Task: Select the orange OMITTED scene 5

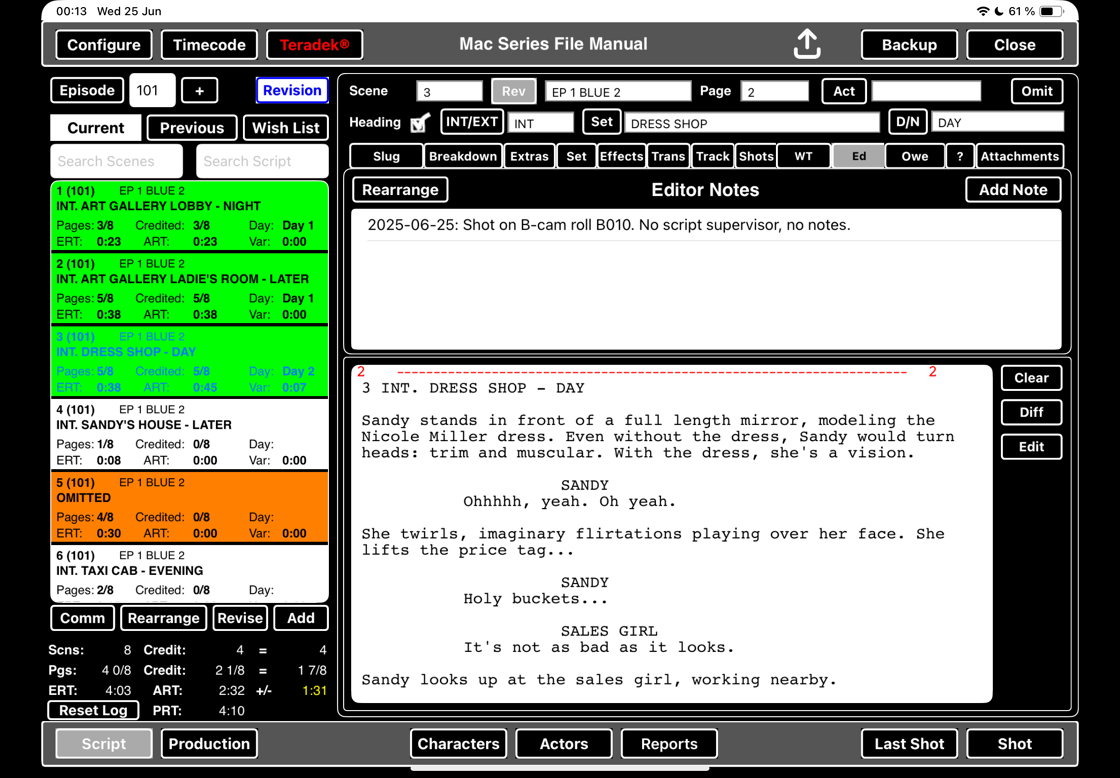Action: [189, 507]
